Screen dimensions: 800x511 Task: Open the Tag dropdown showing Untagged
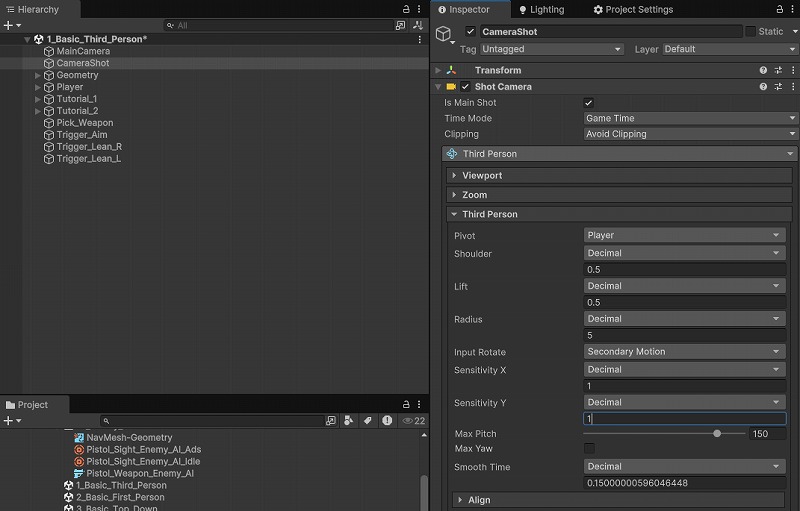(552, 49)
